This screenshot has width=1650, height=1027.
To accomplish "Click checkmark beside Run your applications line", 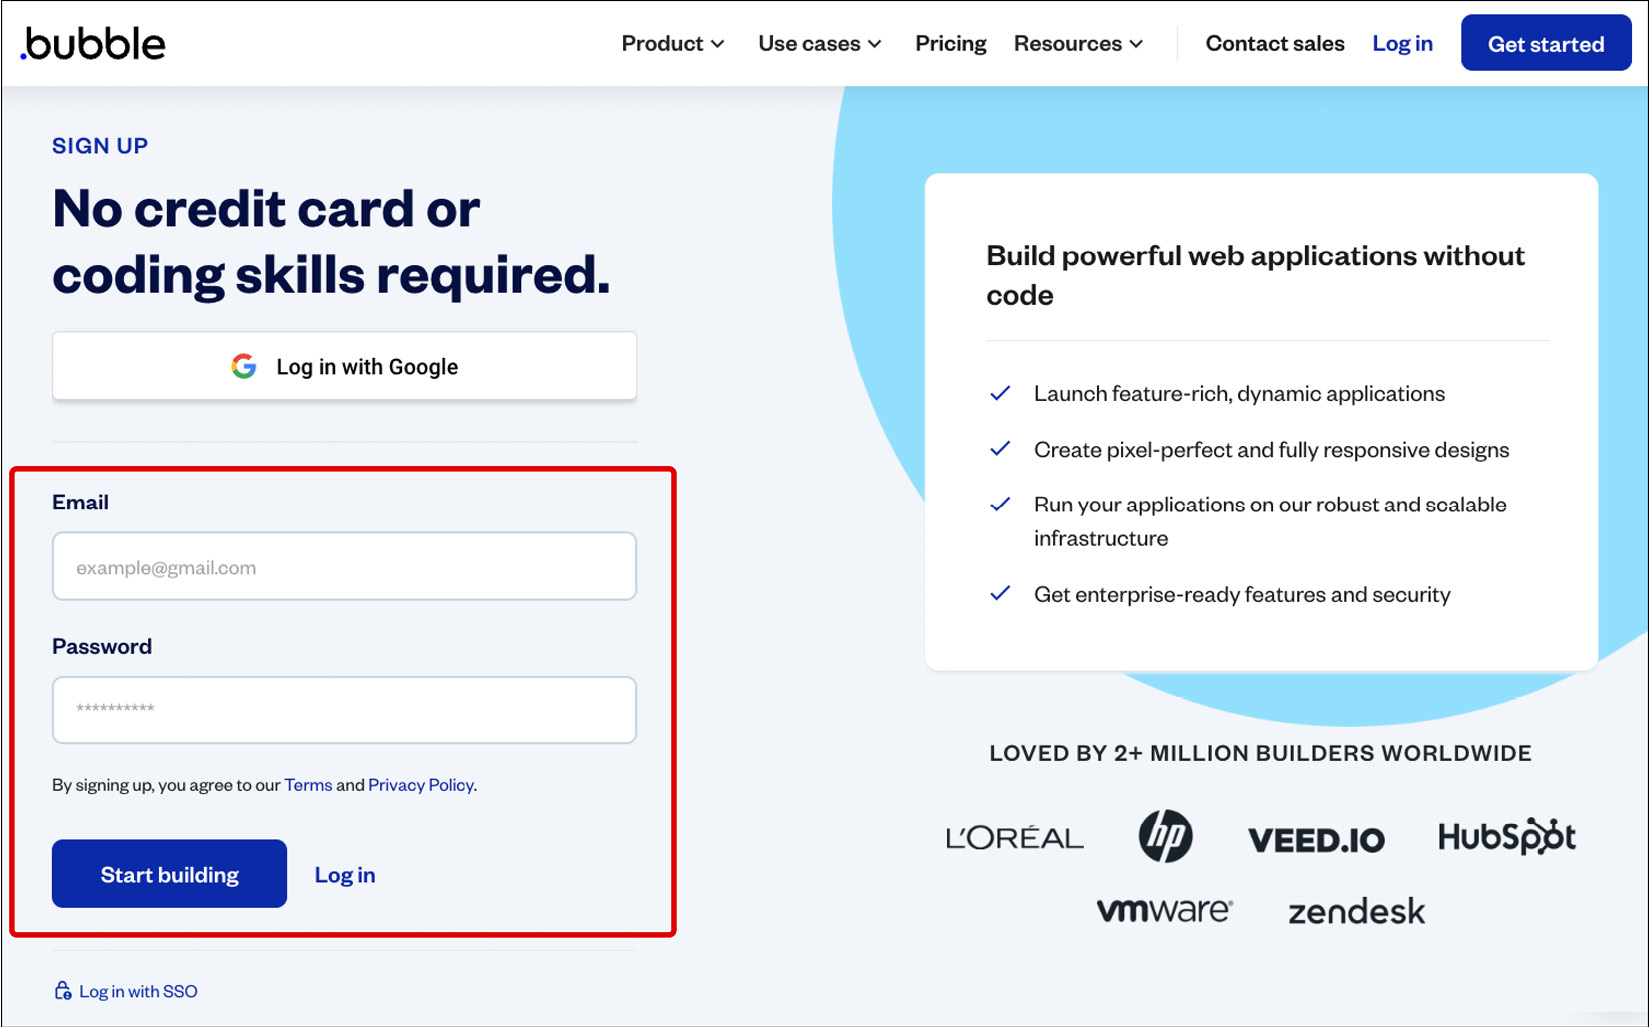I will click(x=1000, y=504).
